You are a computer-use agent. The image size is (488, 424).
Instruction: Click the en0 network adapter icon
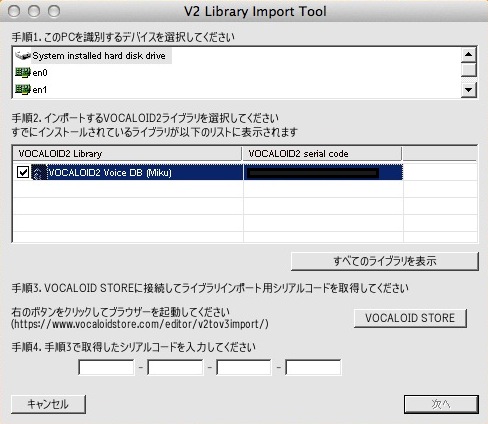click(x=23, y=72)
